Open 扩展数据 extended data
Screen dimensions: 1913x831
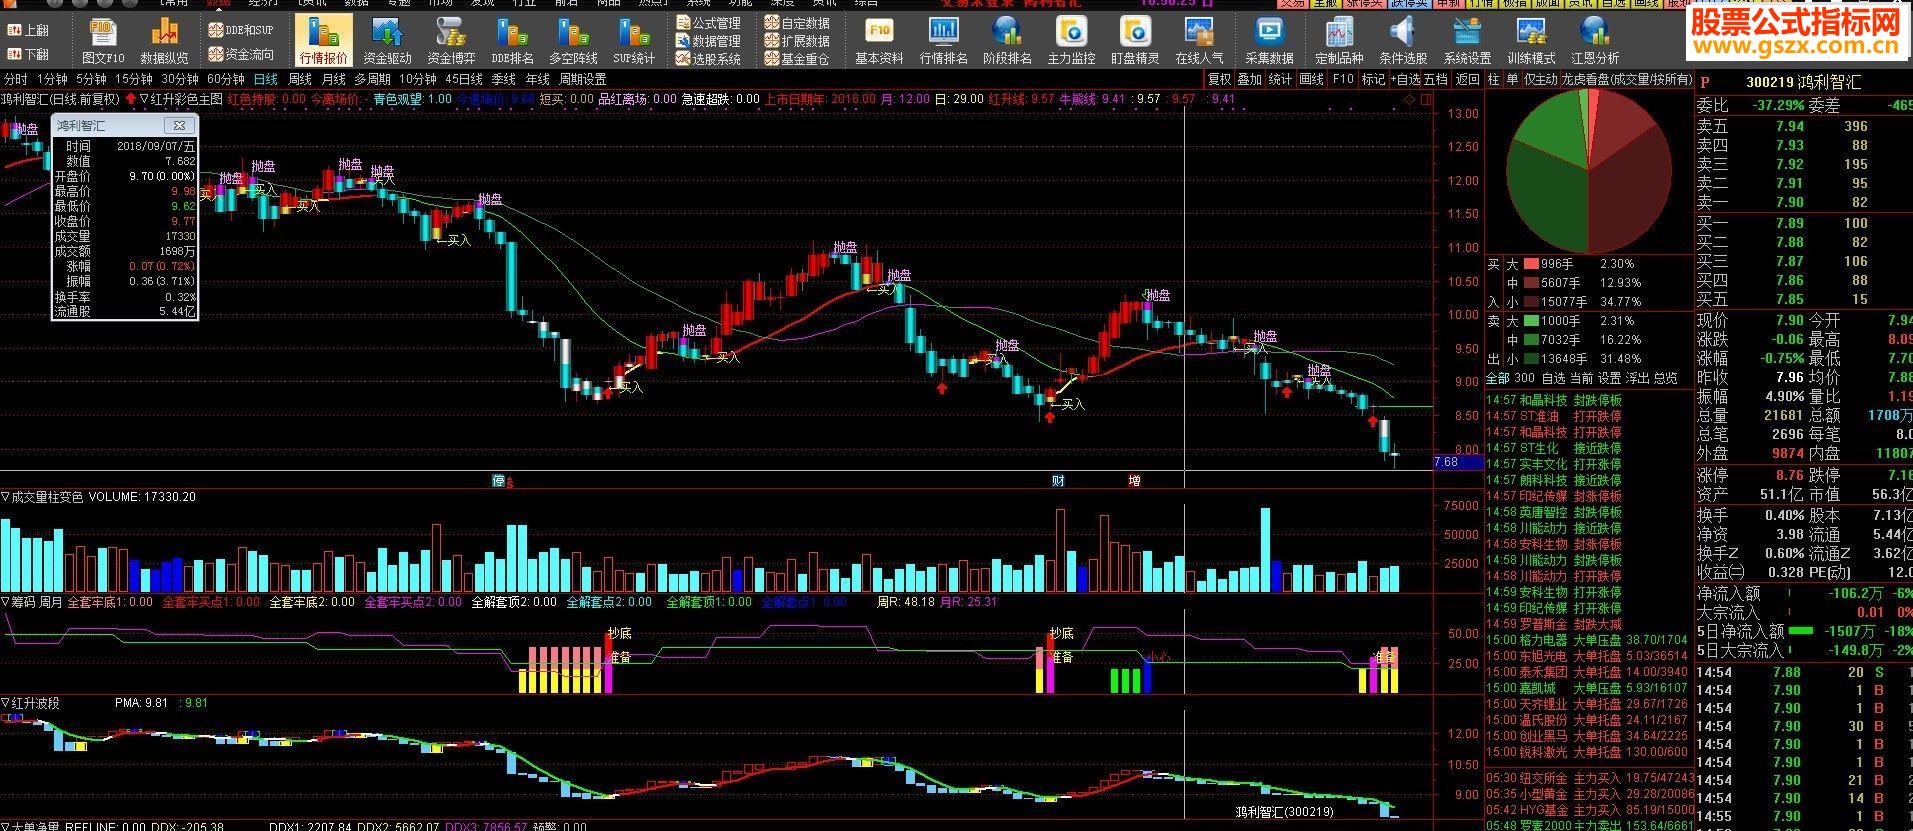pyautogui.click(x=797, y=41)
